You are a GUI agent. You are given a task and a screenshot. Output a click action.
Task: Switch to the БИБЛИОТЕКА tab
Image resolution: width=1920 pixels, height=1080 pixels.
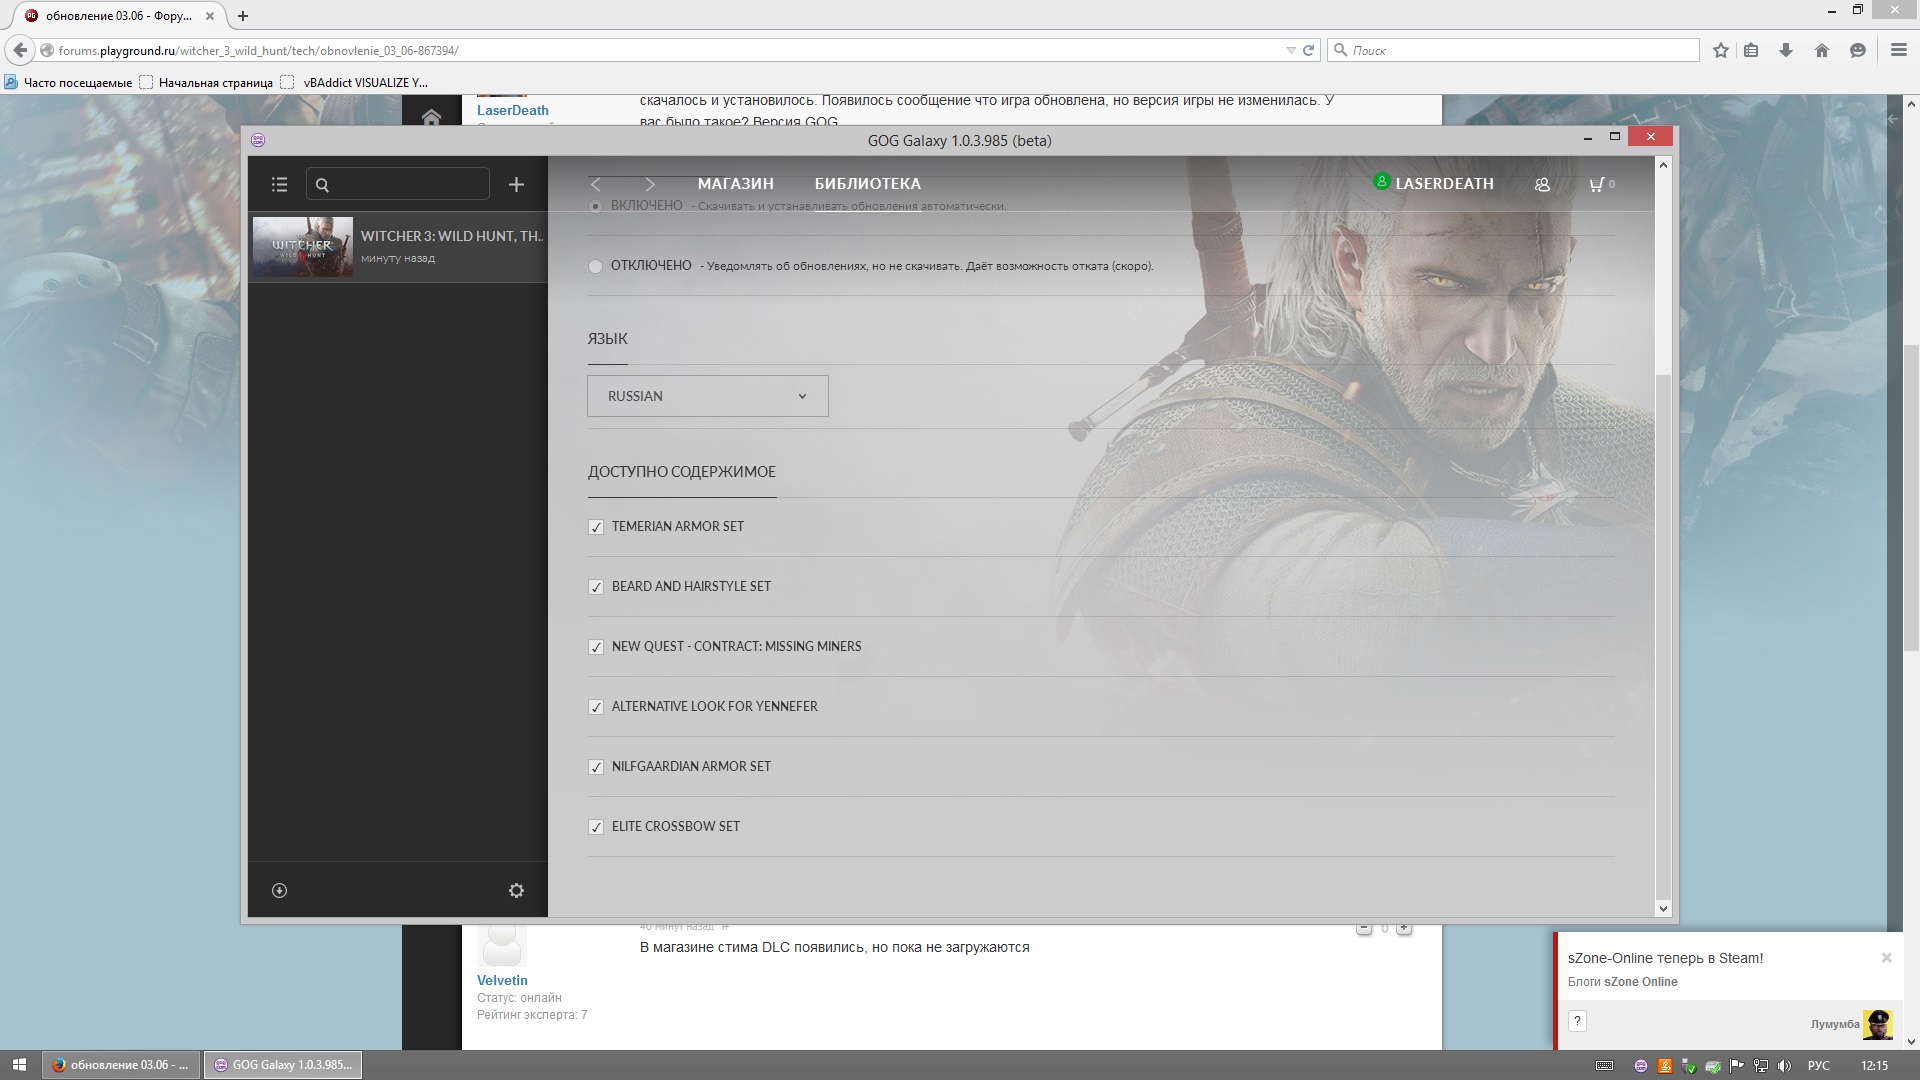click(867, 184)
